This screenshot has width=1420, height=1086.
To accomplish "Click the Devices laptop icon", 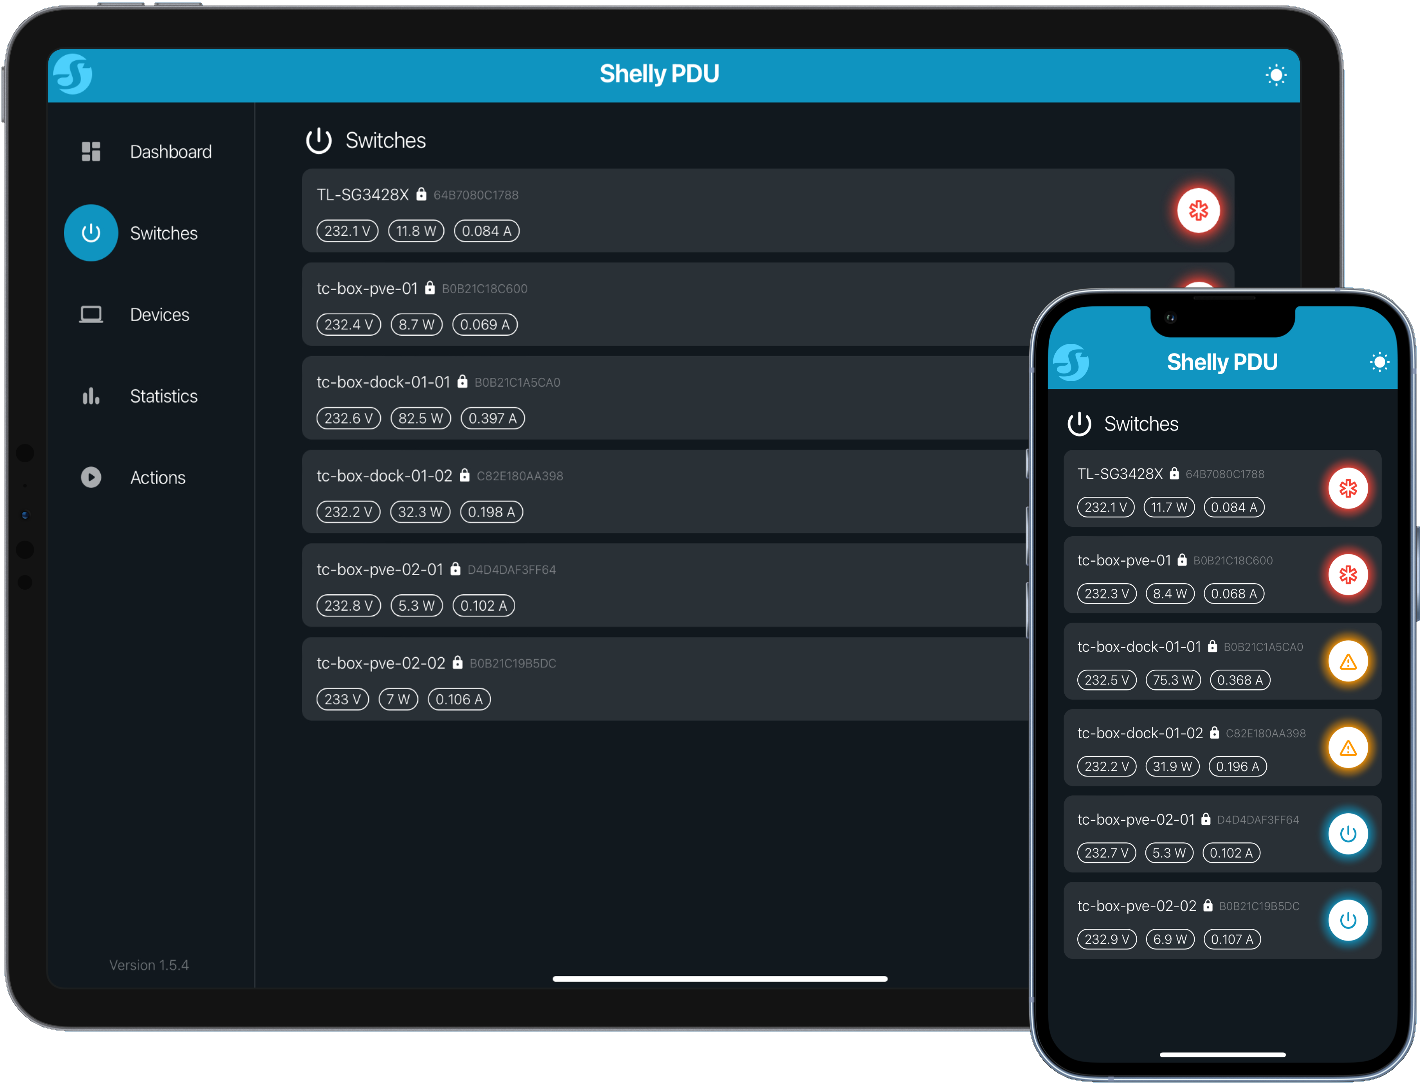I will tap(91, 315).
